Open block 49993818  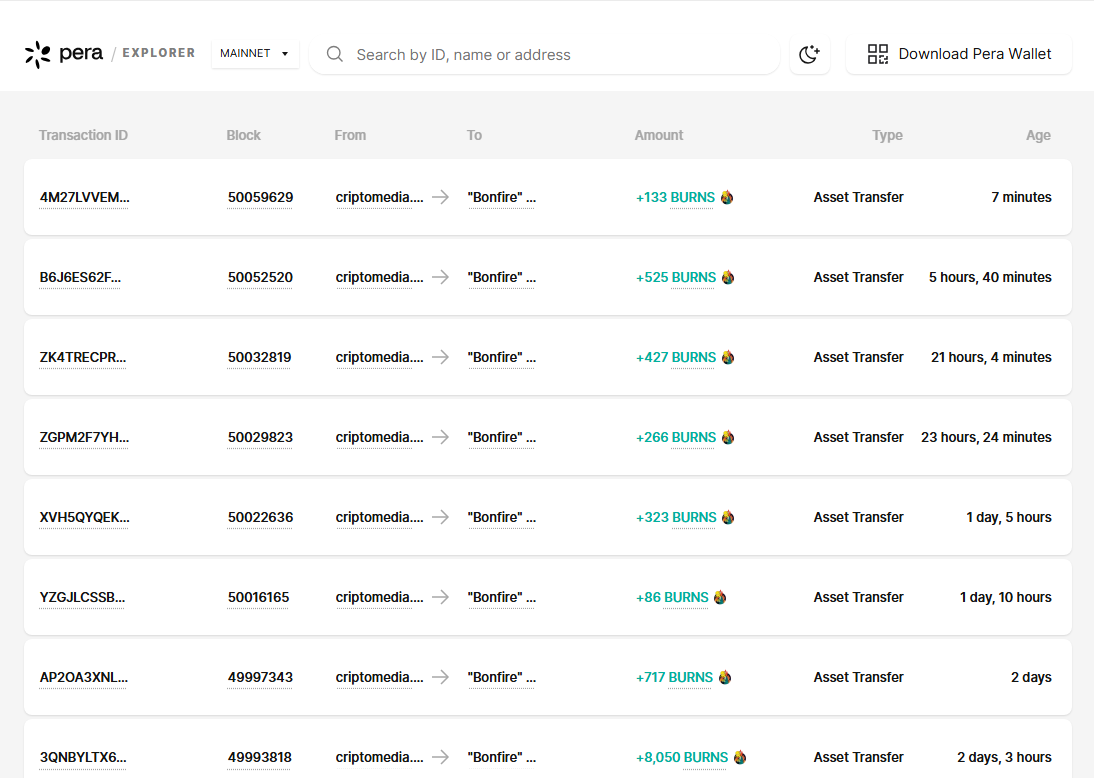point(260,758)
